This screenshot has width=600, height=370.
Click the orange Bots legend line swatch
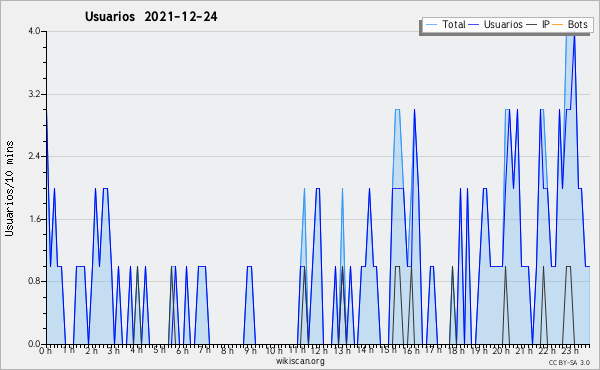click(x=558, y=25)
